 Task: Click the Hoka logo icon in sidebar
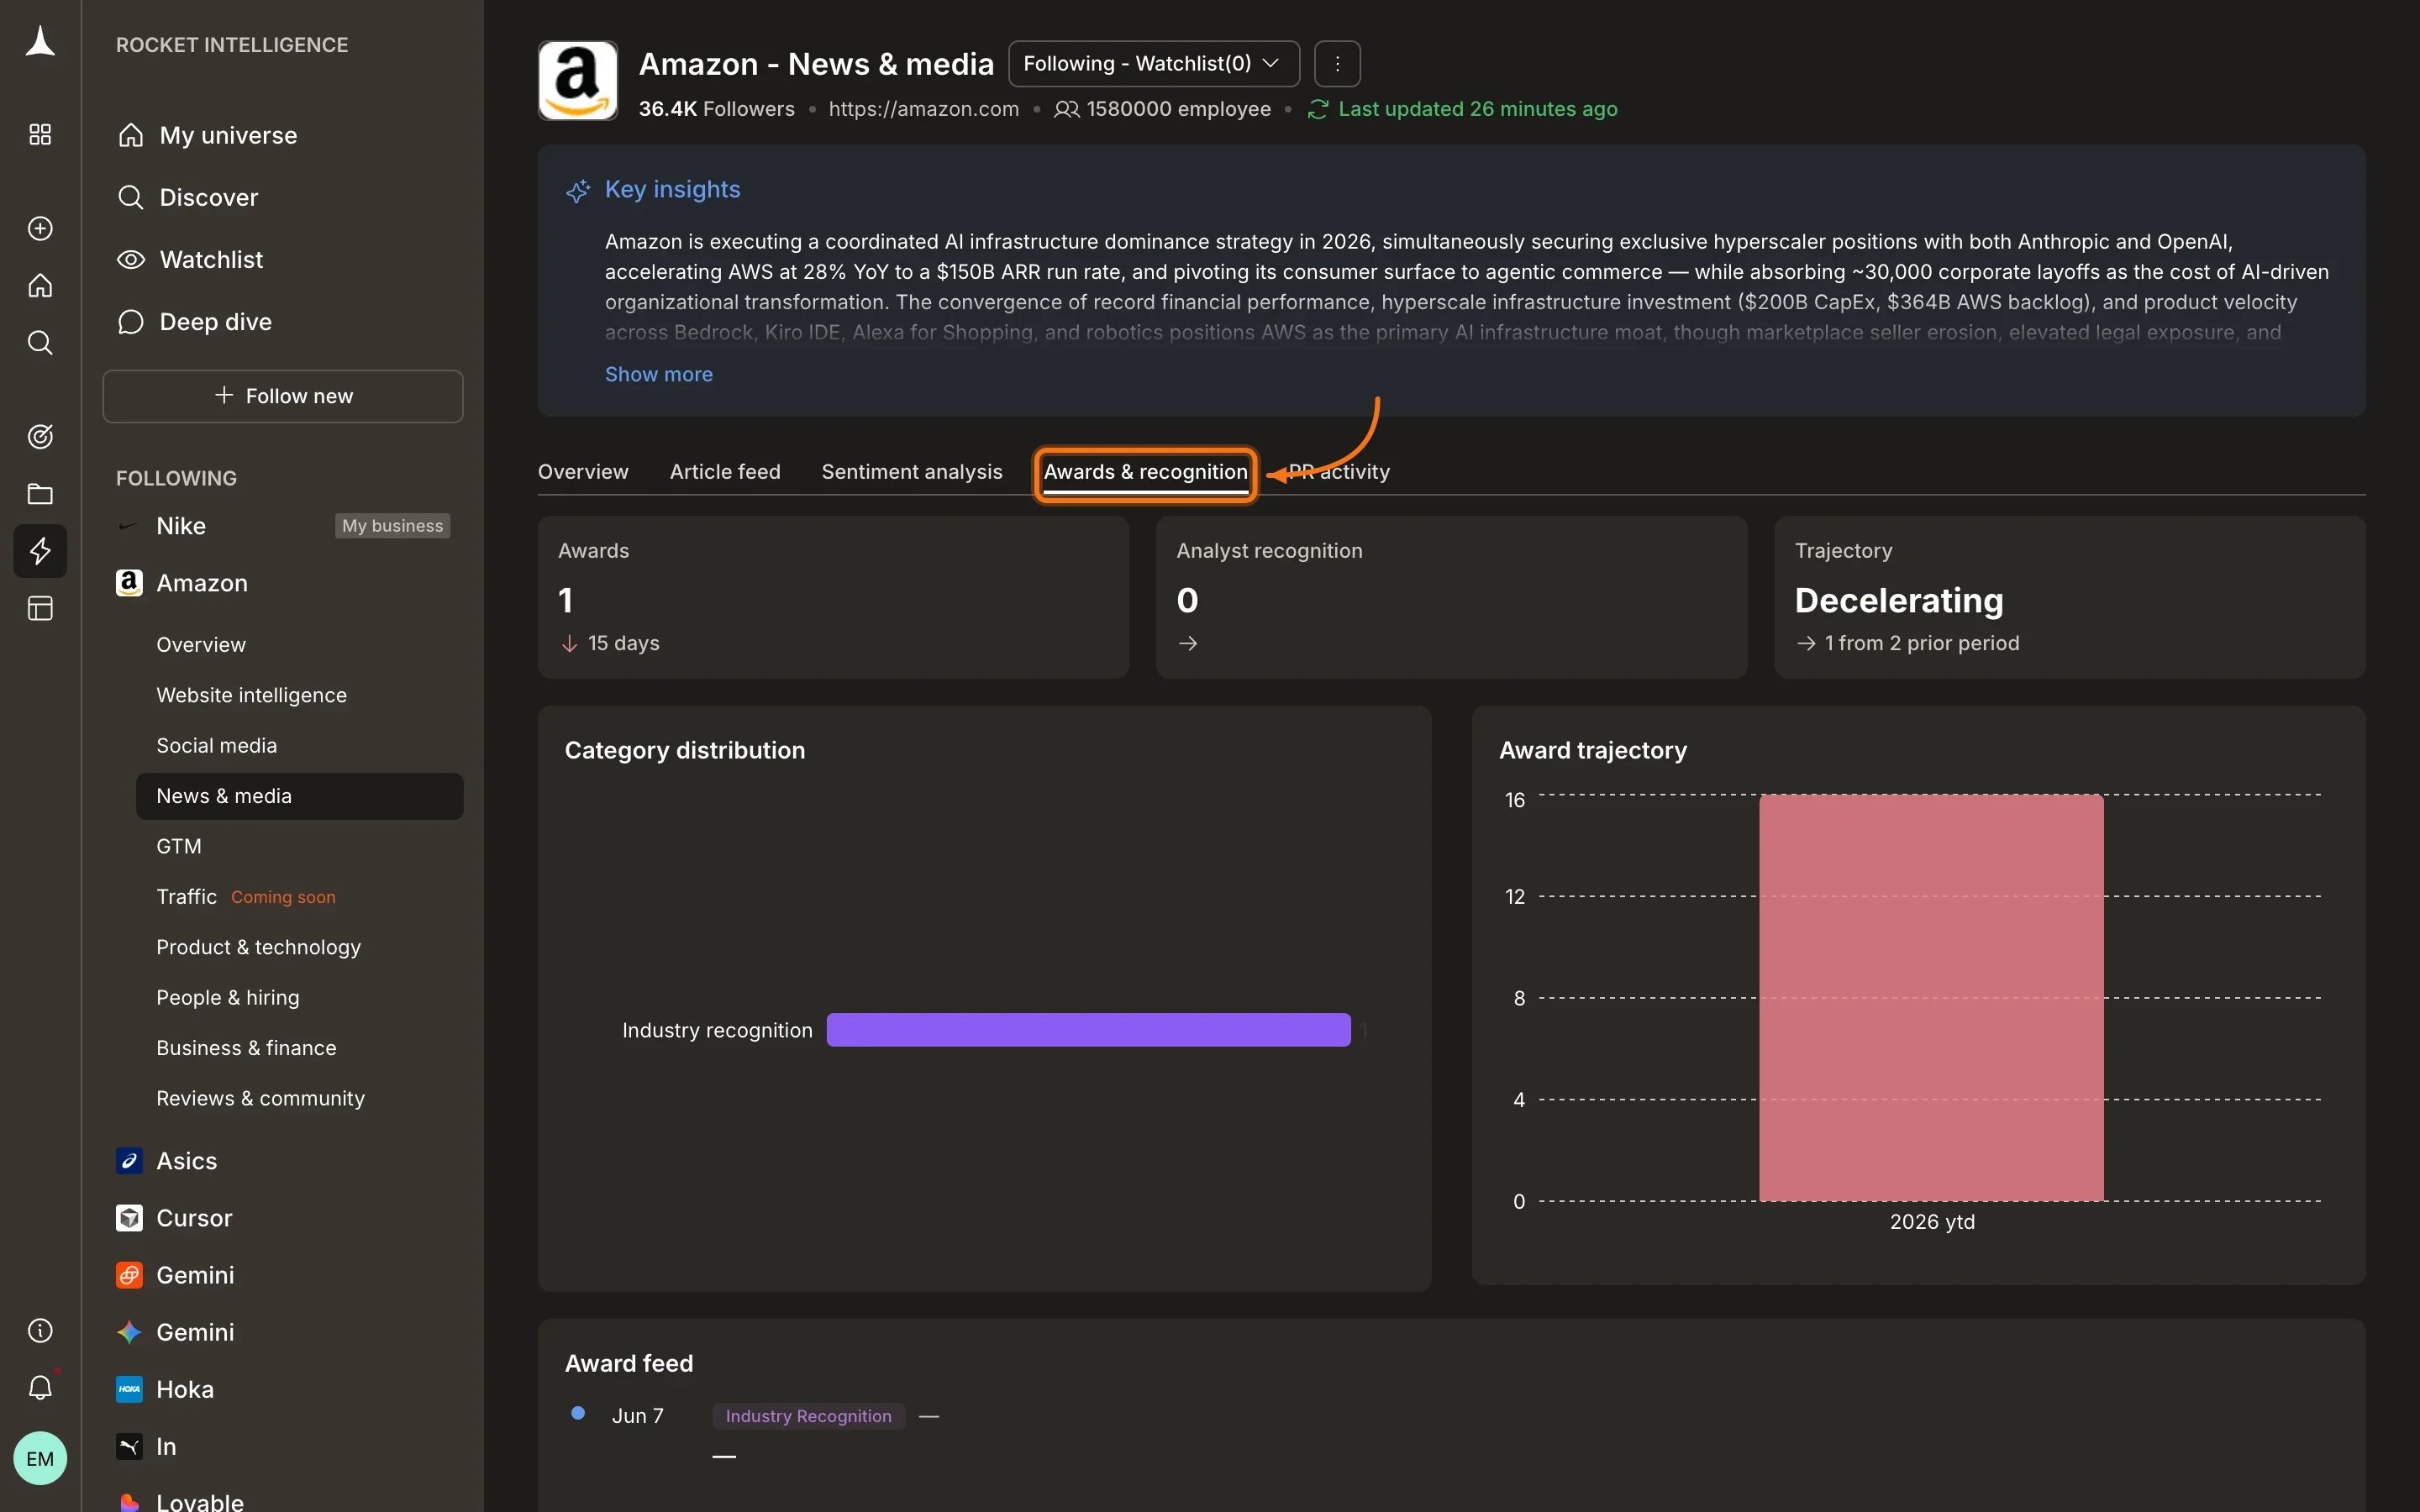[x=129, y=1390]
